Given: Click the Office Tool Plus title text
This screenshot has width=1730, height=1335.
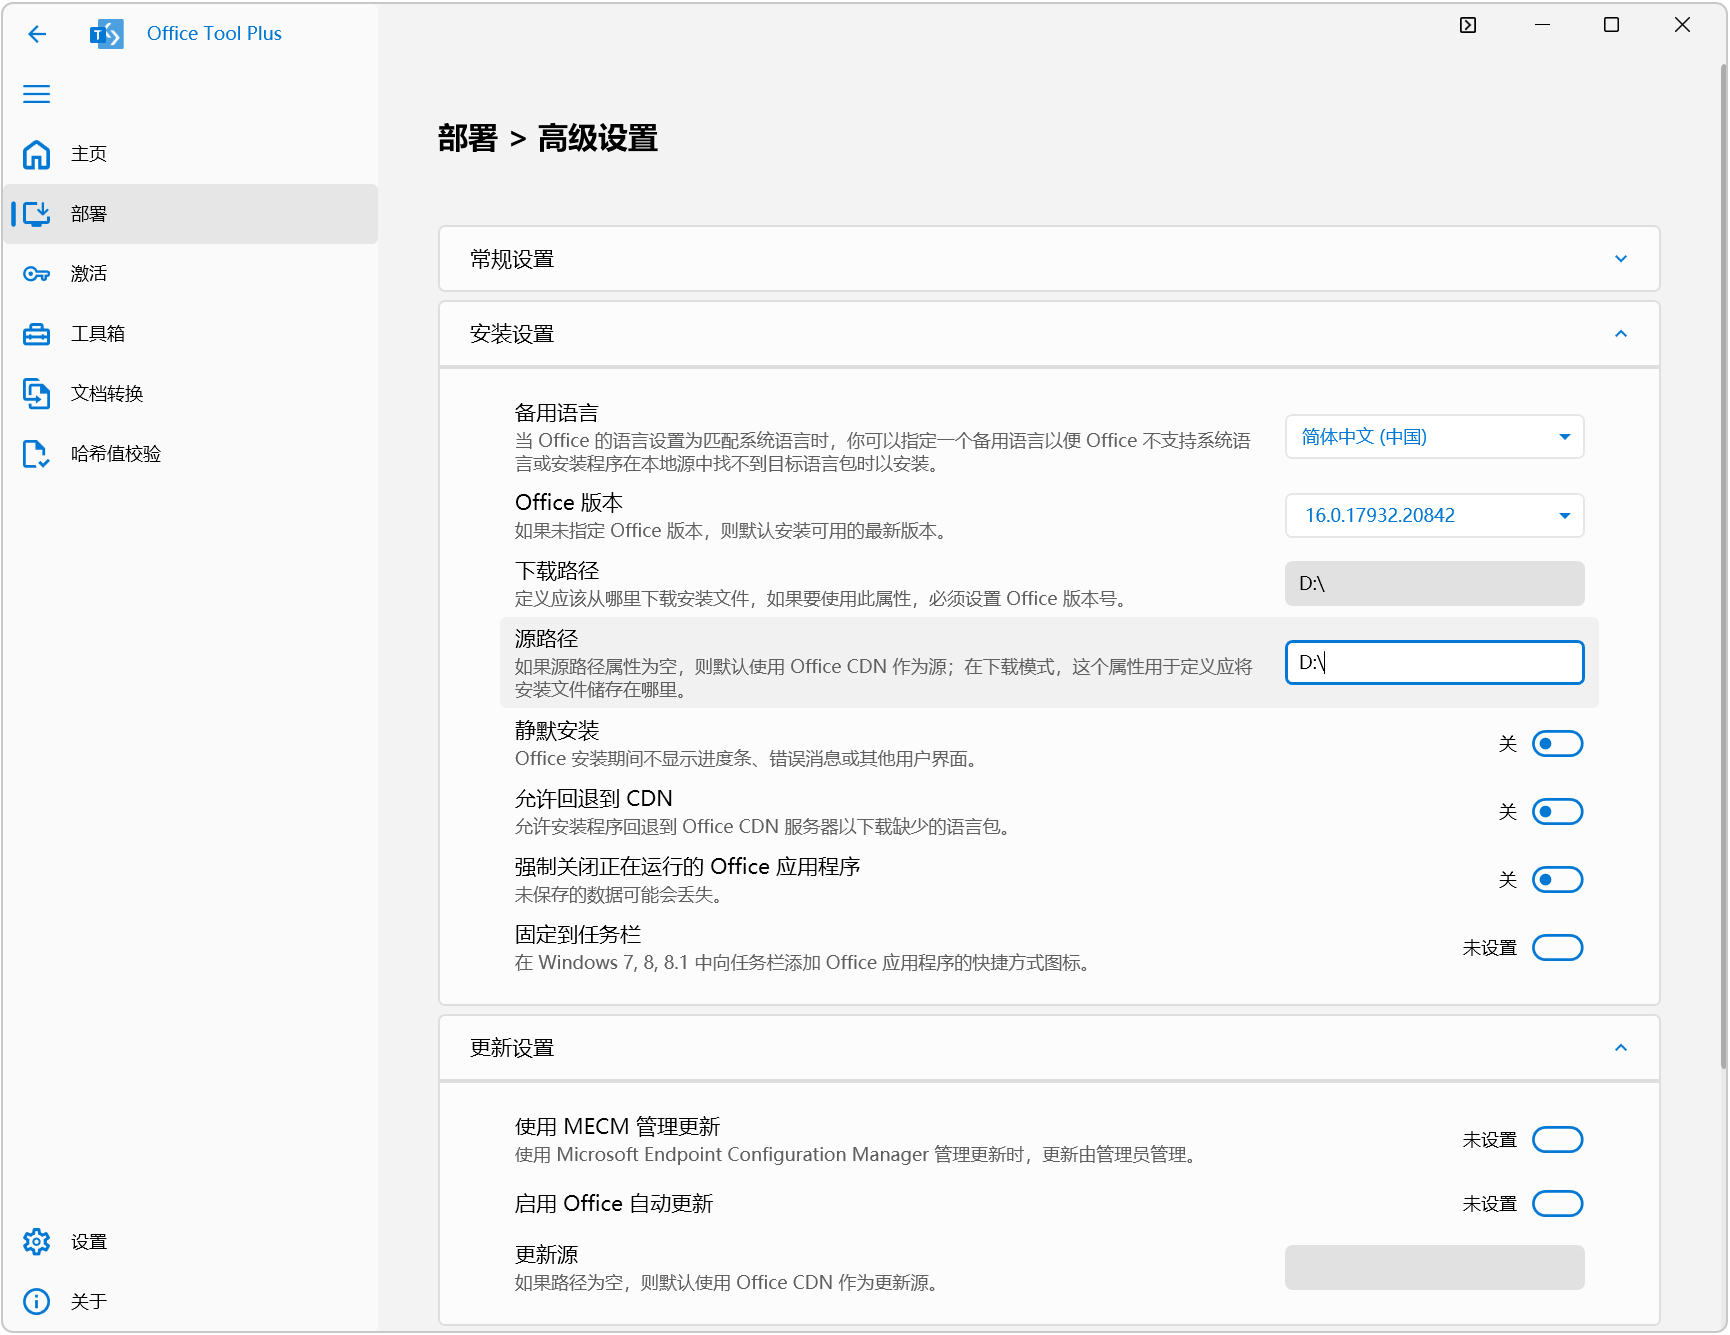Looking at the screenshot, I should pyautogui.click(x=214, y=34).
